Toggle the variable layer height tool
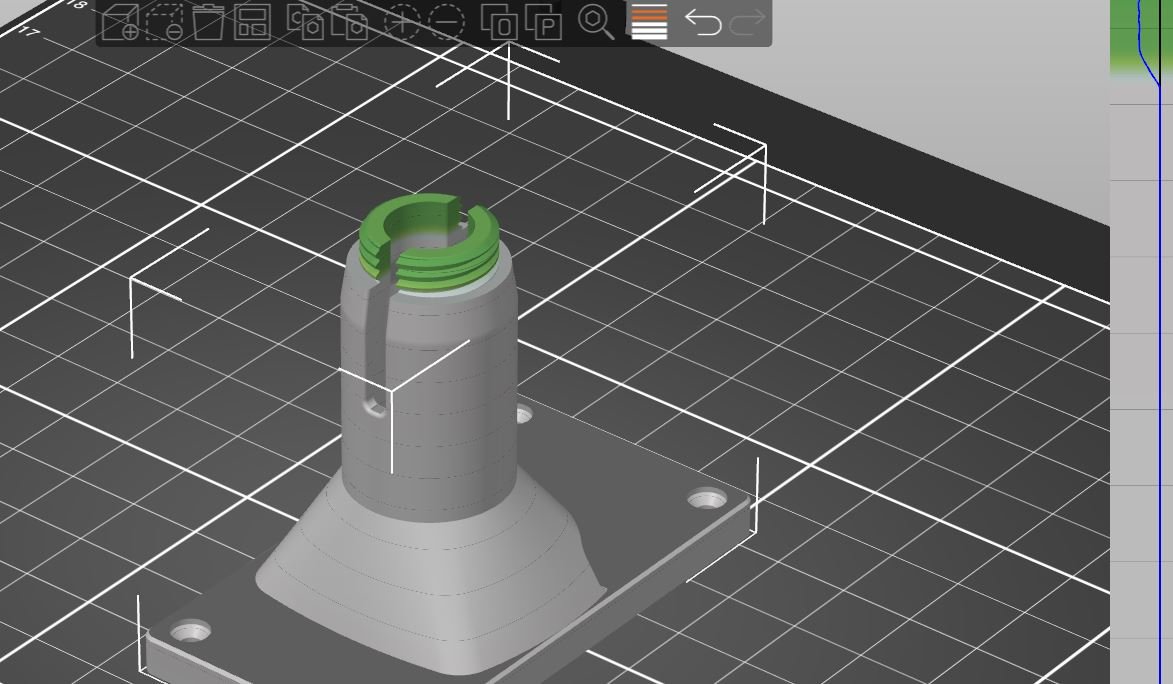 649,23
